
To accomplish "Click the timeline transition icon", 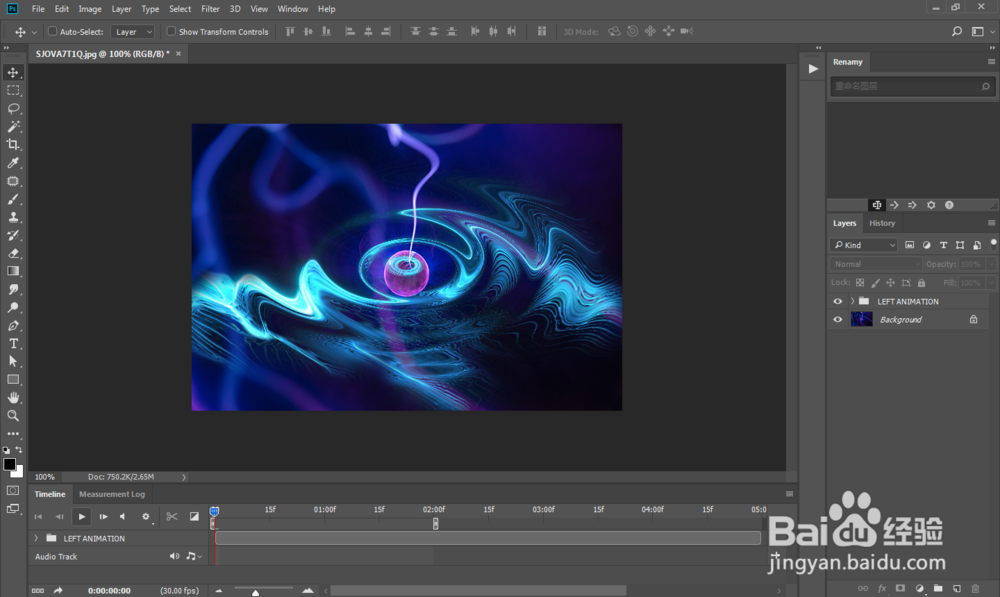I will pos(195,517).
